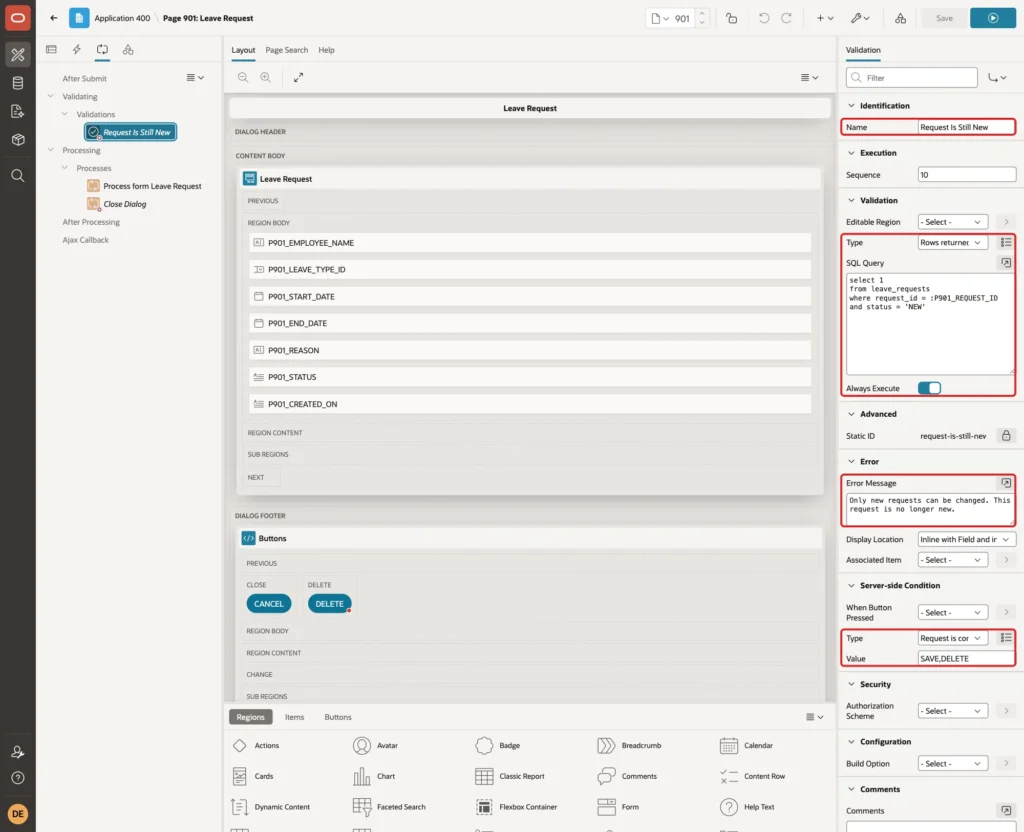
Task: Collapse the Validating tree node
Action: point(50,96)
